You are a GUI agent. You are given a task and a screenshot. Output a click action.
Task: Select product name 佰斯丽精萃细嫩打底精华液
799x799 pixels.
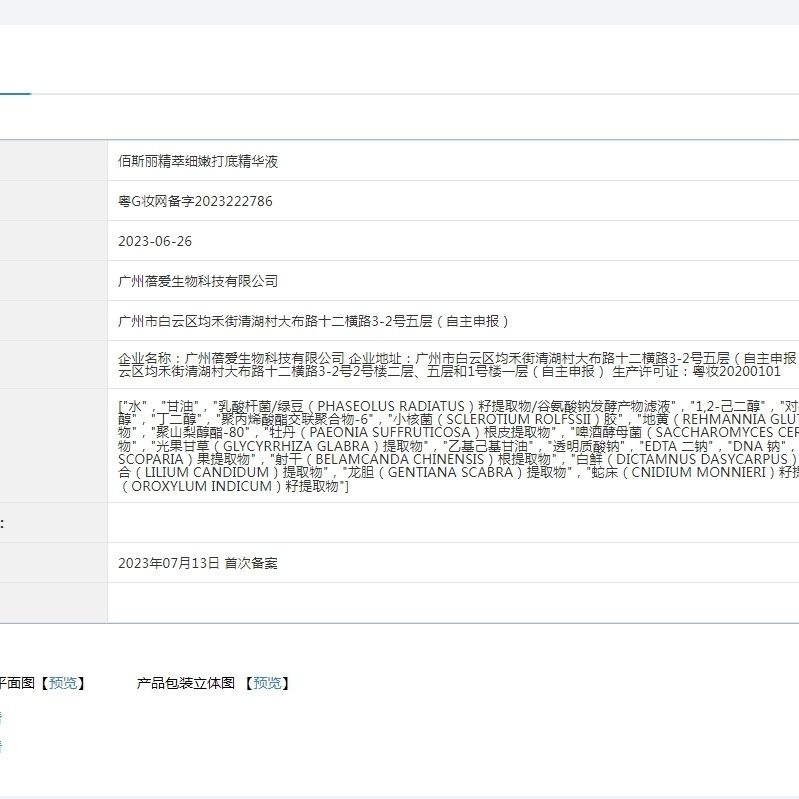[x=198, y=162]
